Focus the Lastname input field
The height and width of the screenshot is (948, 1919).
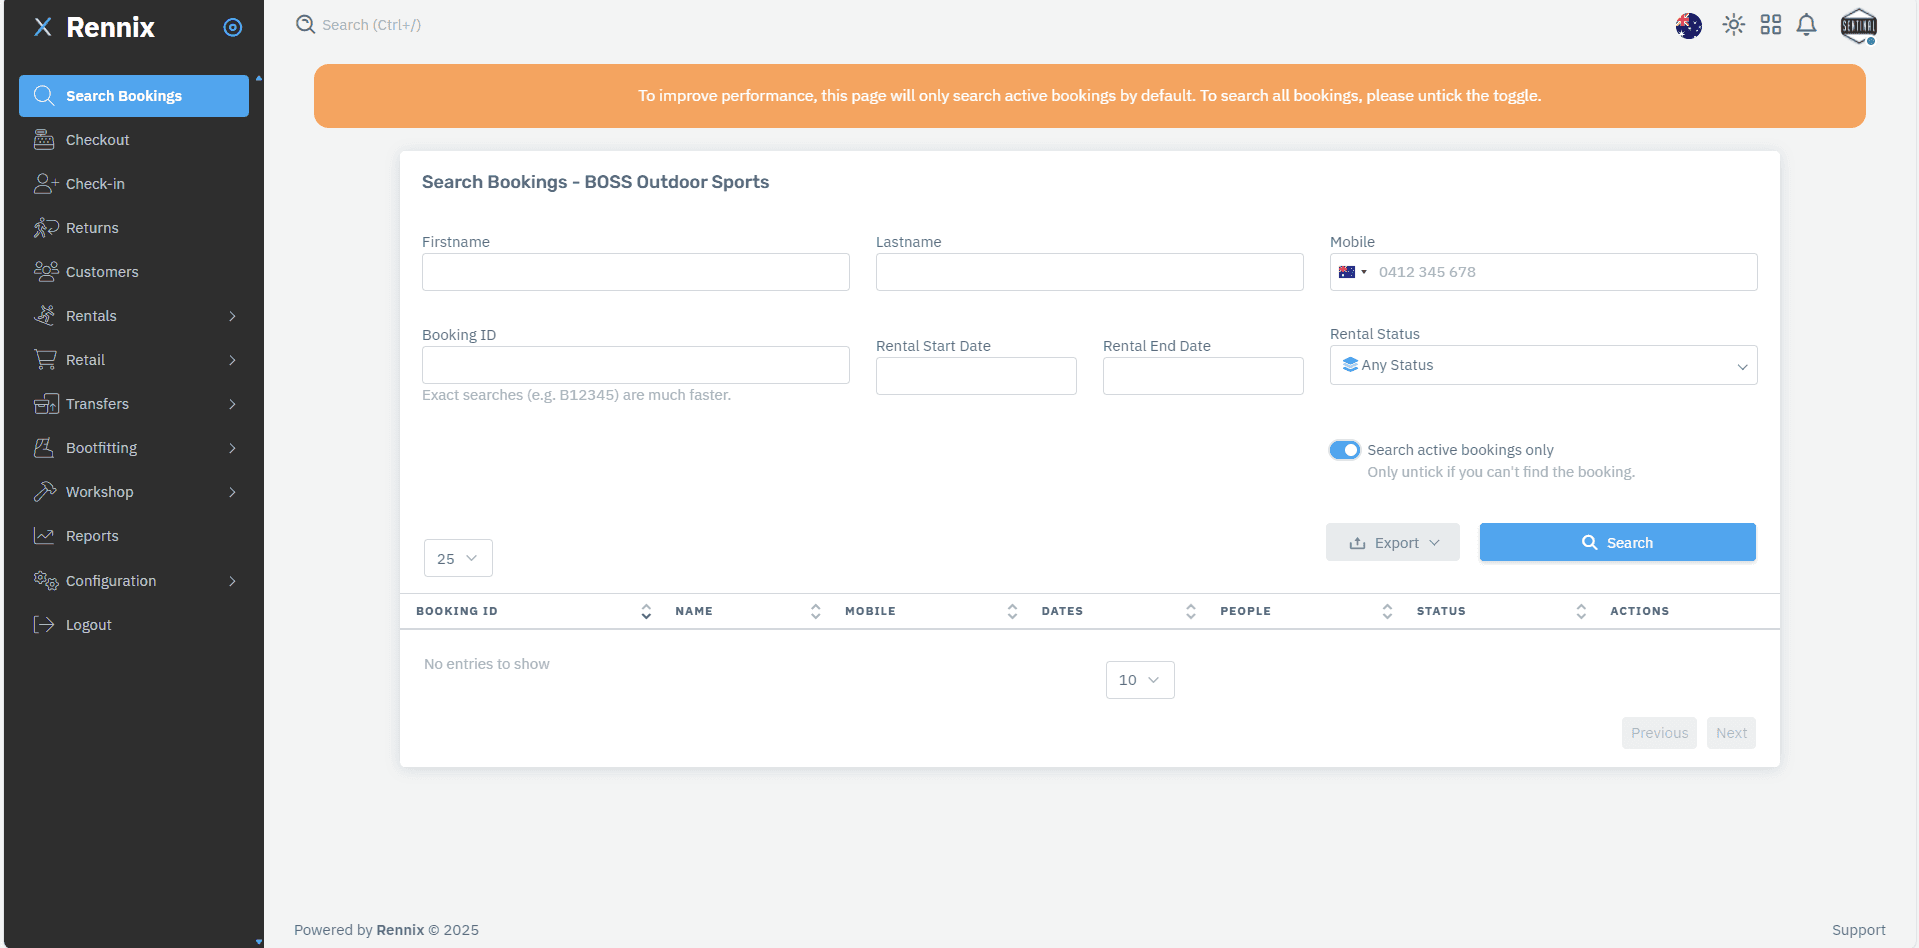point(1090,272)
